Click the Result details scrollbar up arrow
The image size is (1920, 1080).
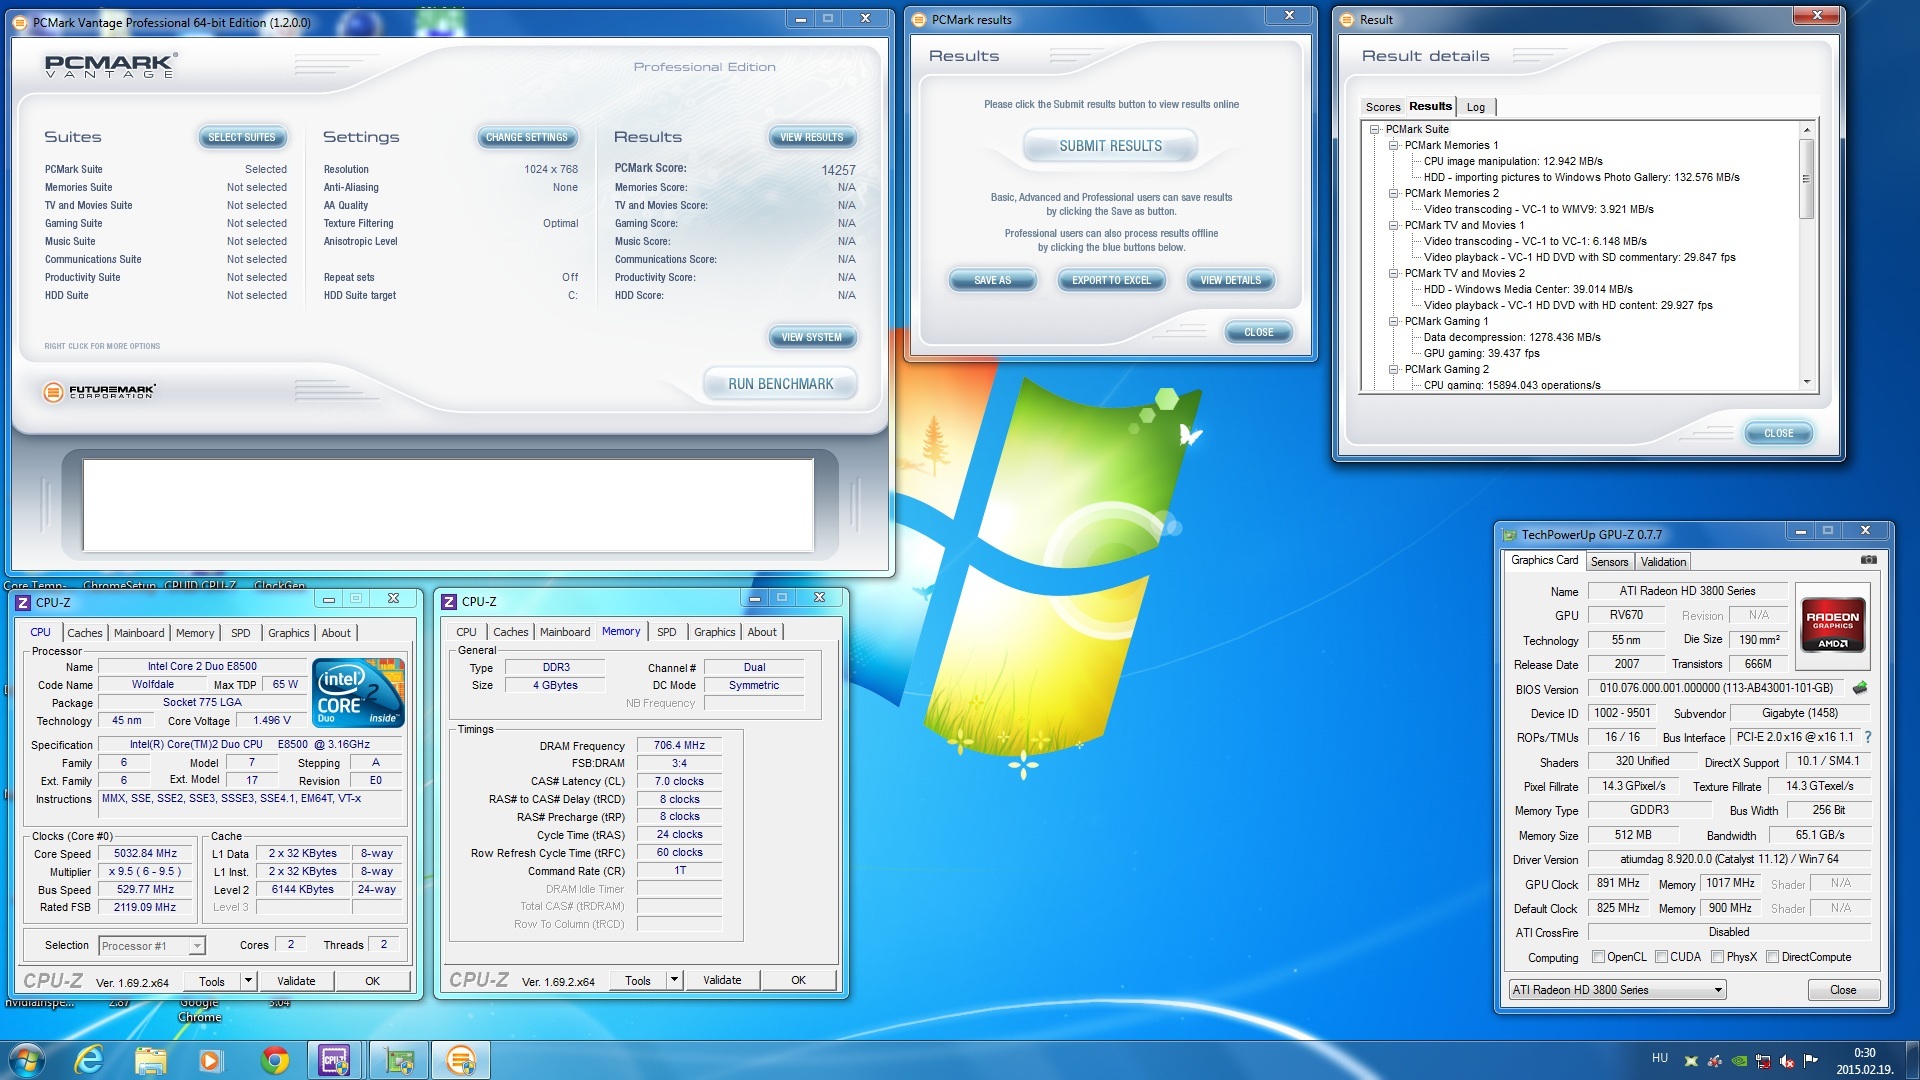(x=1806, y=129)
